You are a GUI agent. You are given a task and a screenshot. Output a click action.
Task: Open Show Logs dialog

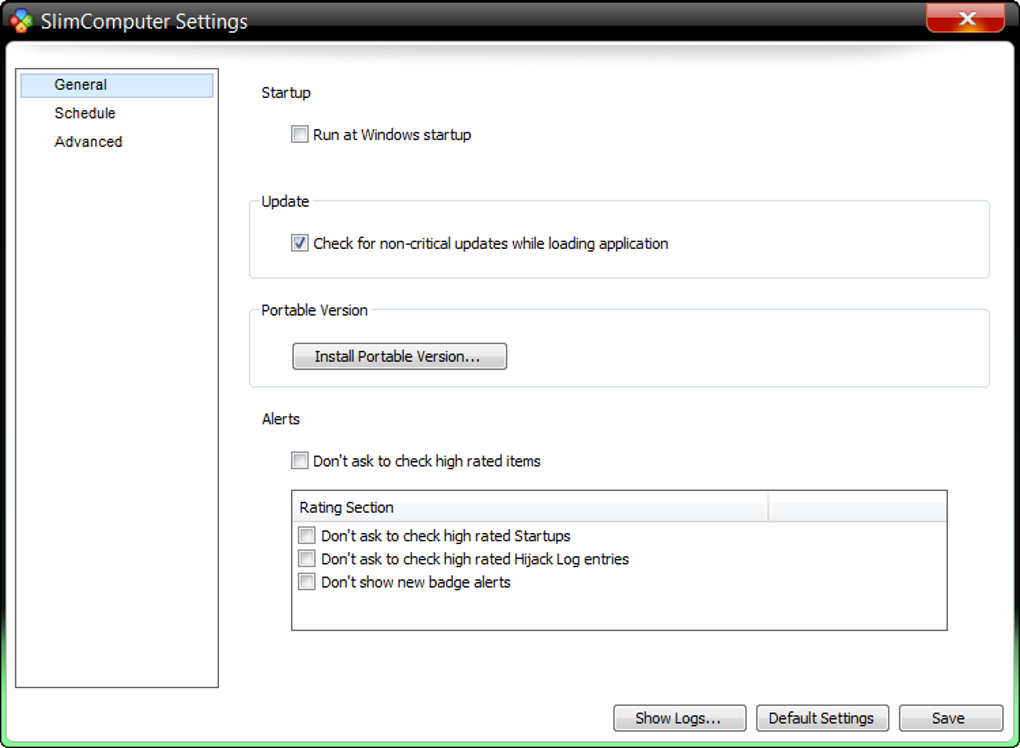[679, 718]
